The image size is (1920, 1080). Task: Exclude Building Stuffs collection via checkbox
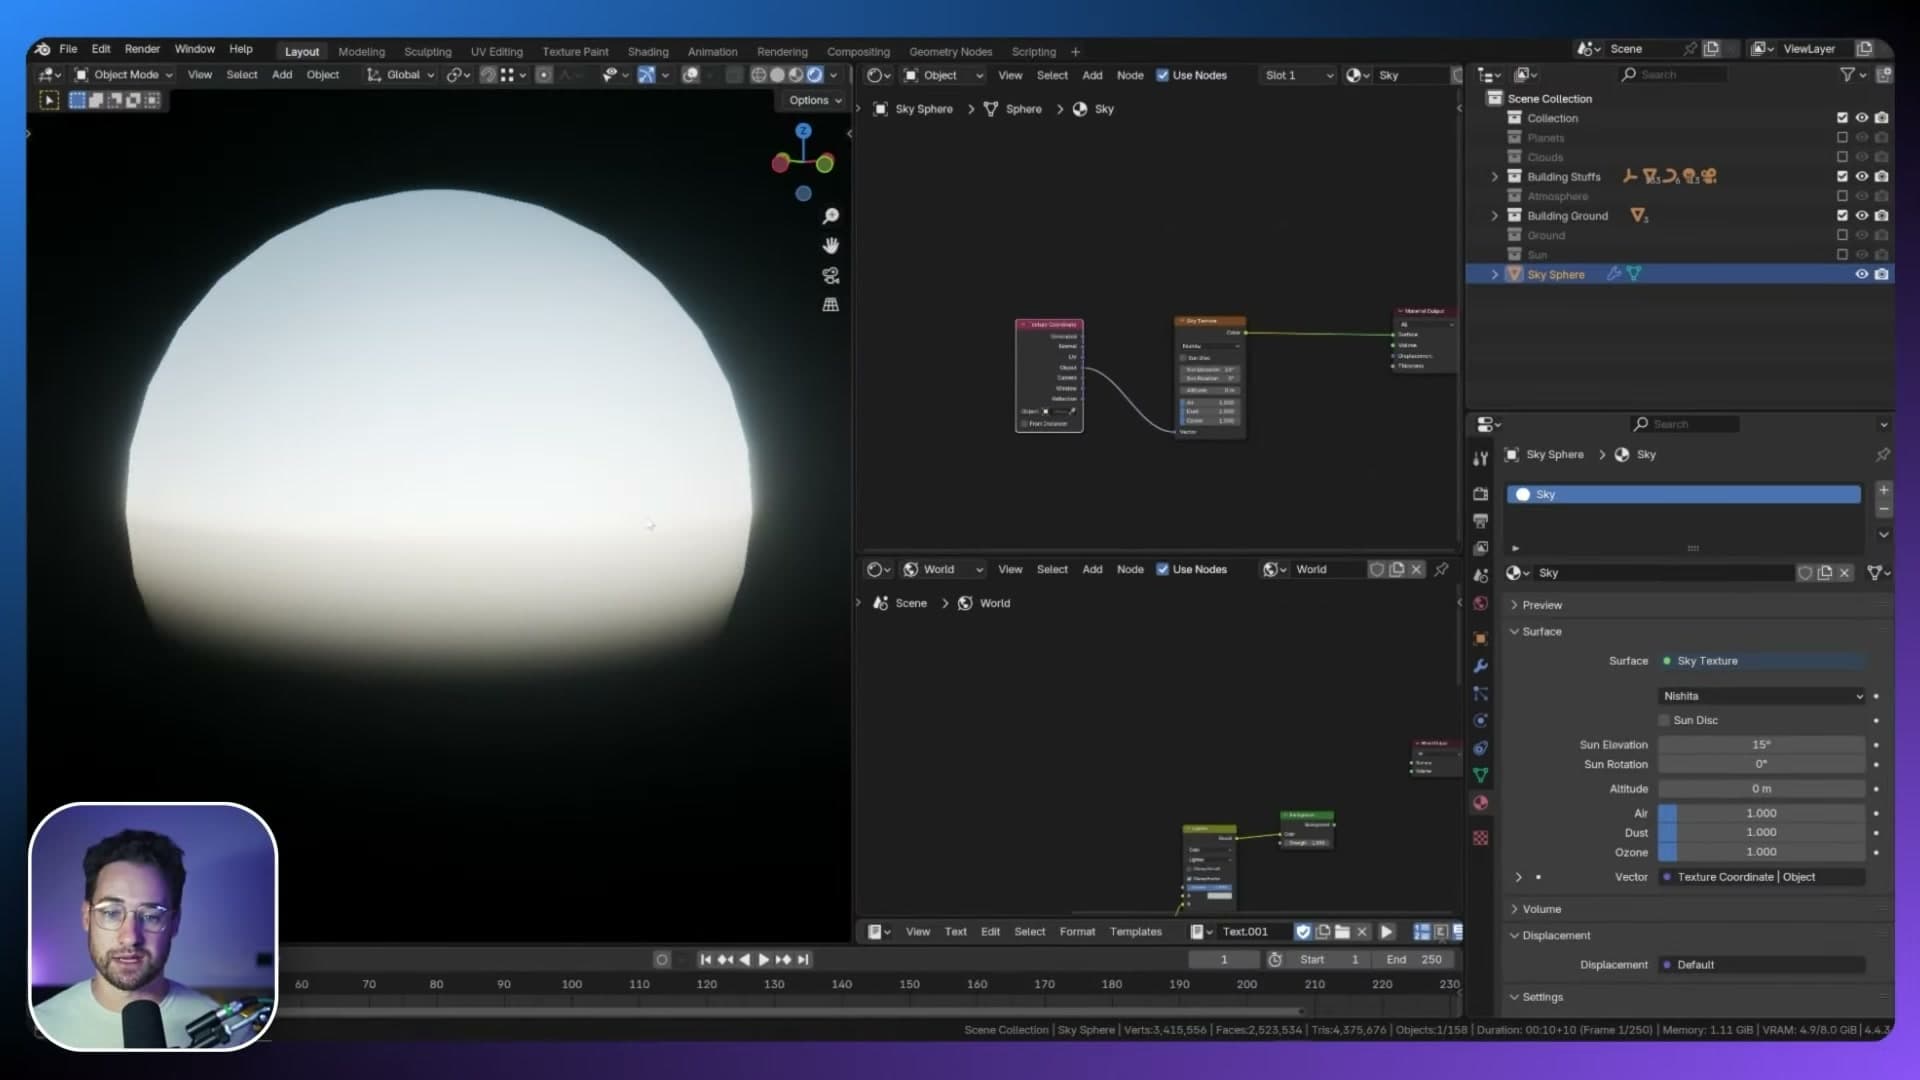point(1842,177)
